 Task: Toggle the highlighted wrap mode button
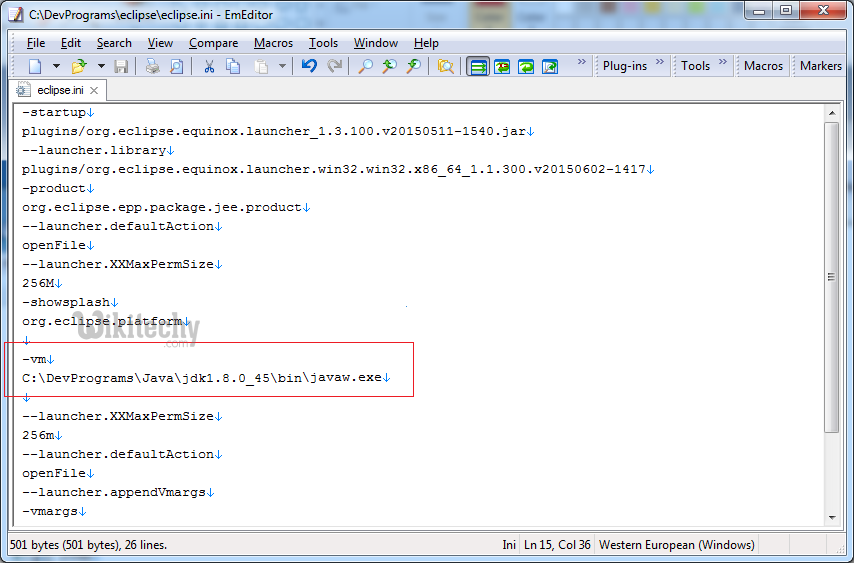point(478,66)
